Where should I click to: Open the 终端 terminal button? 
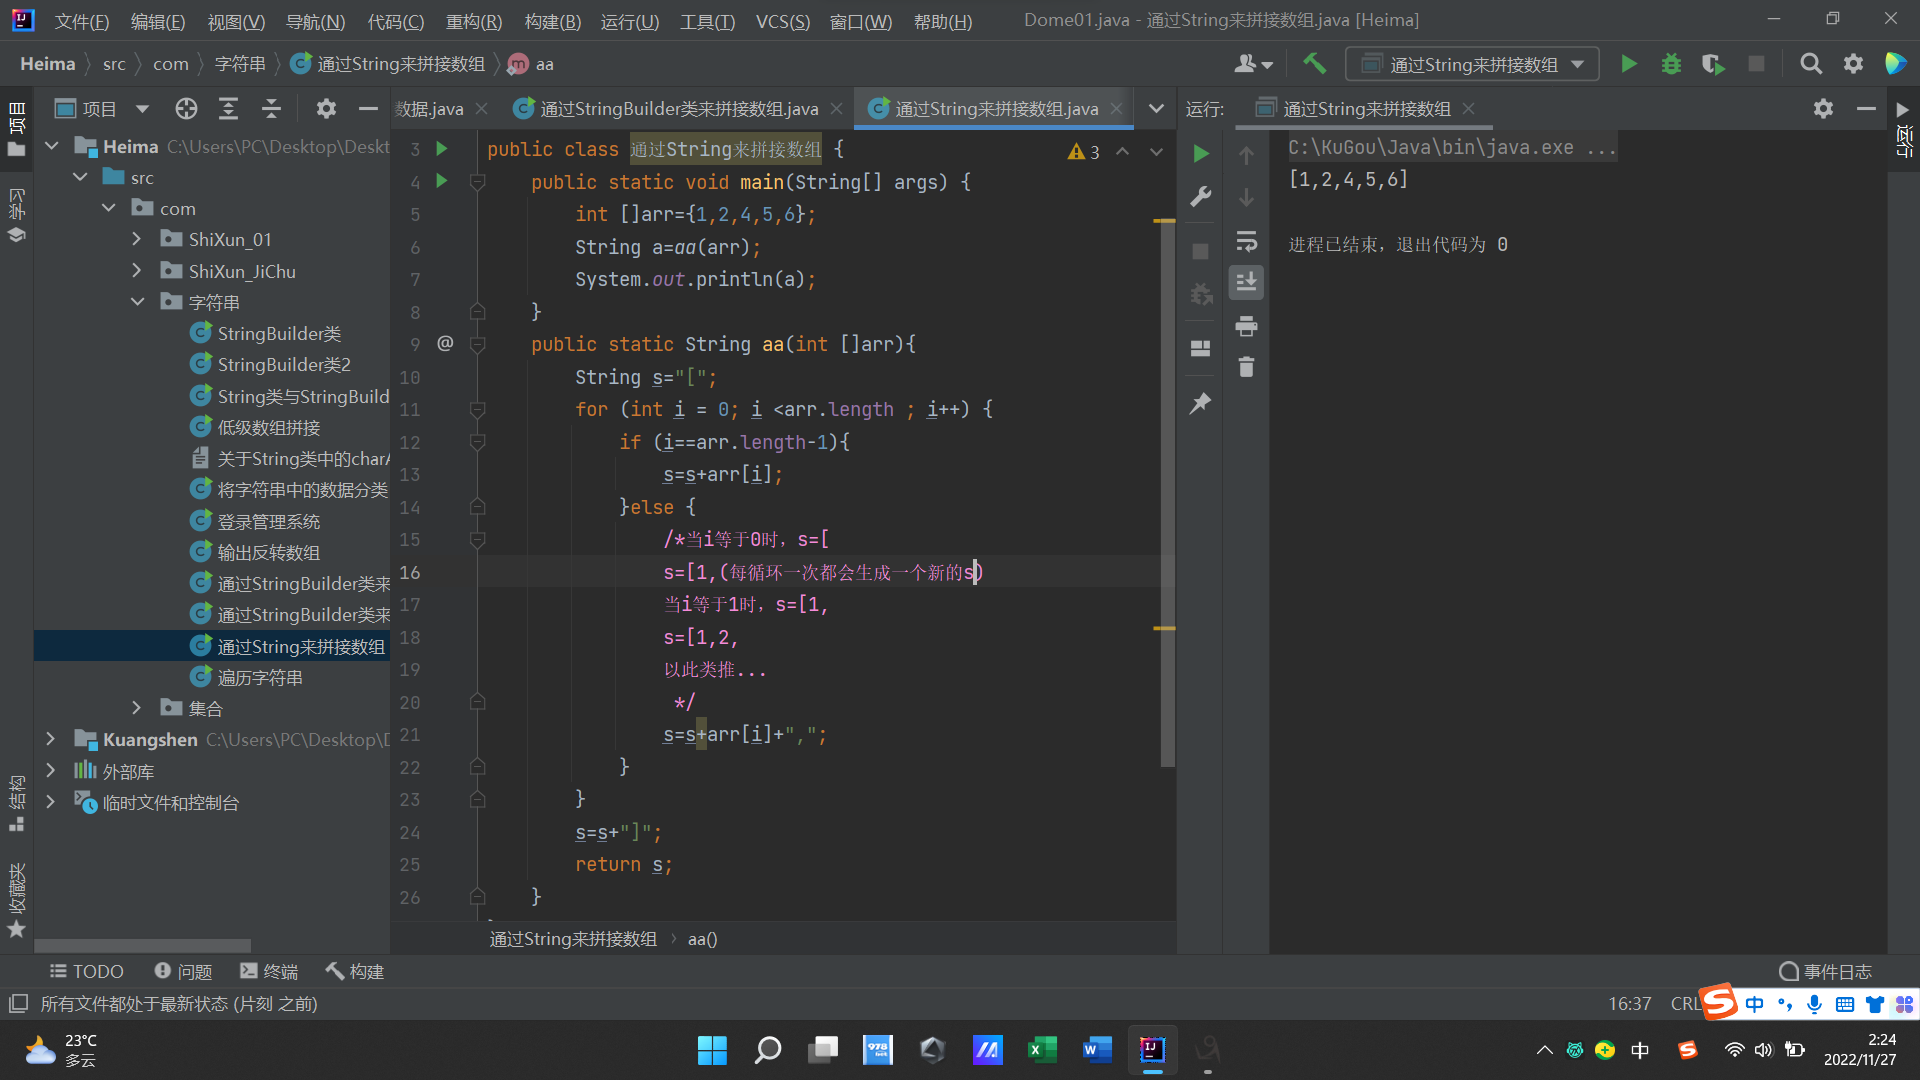point(269,971)
